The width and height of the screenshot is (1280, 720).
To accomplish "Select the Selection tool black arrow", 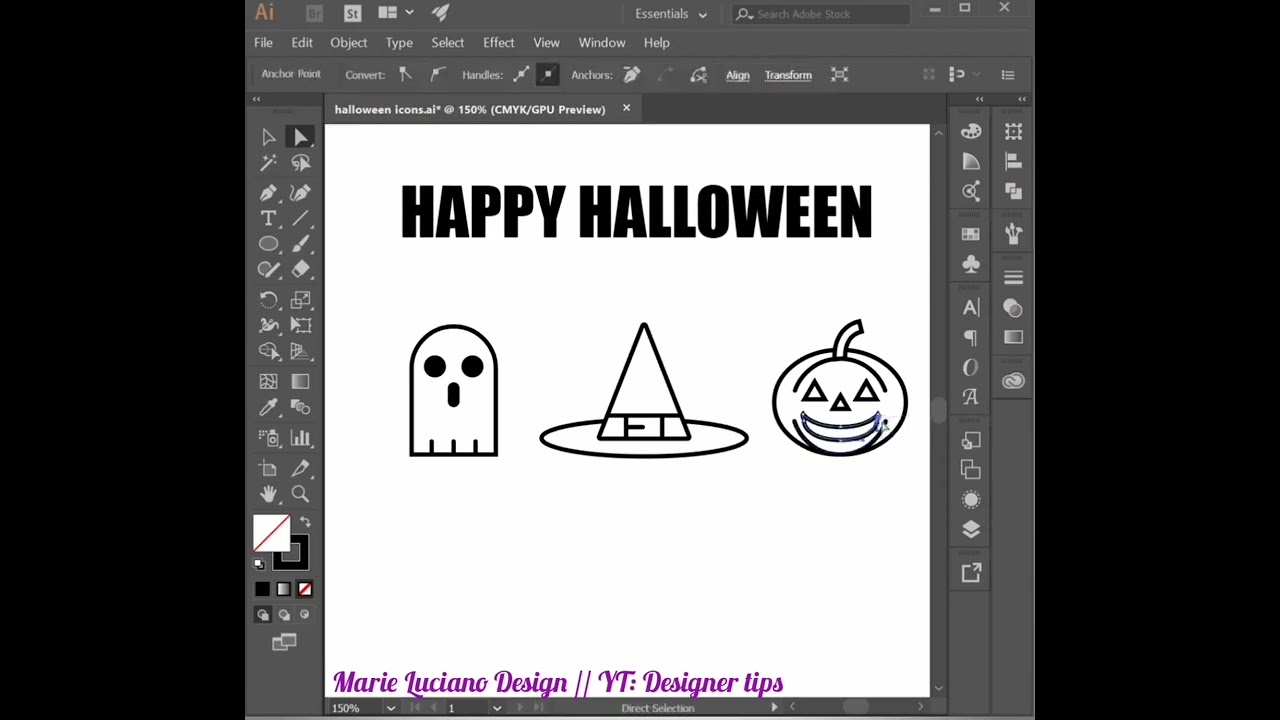I will coord(268,137).
